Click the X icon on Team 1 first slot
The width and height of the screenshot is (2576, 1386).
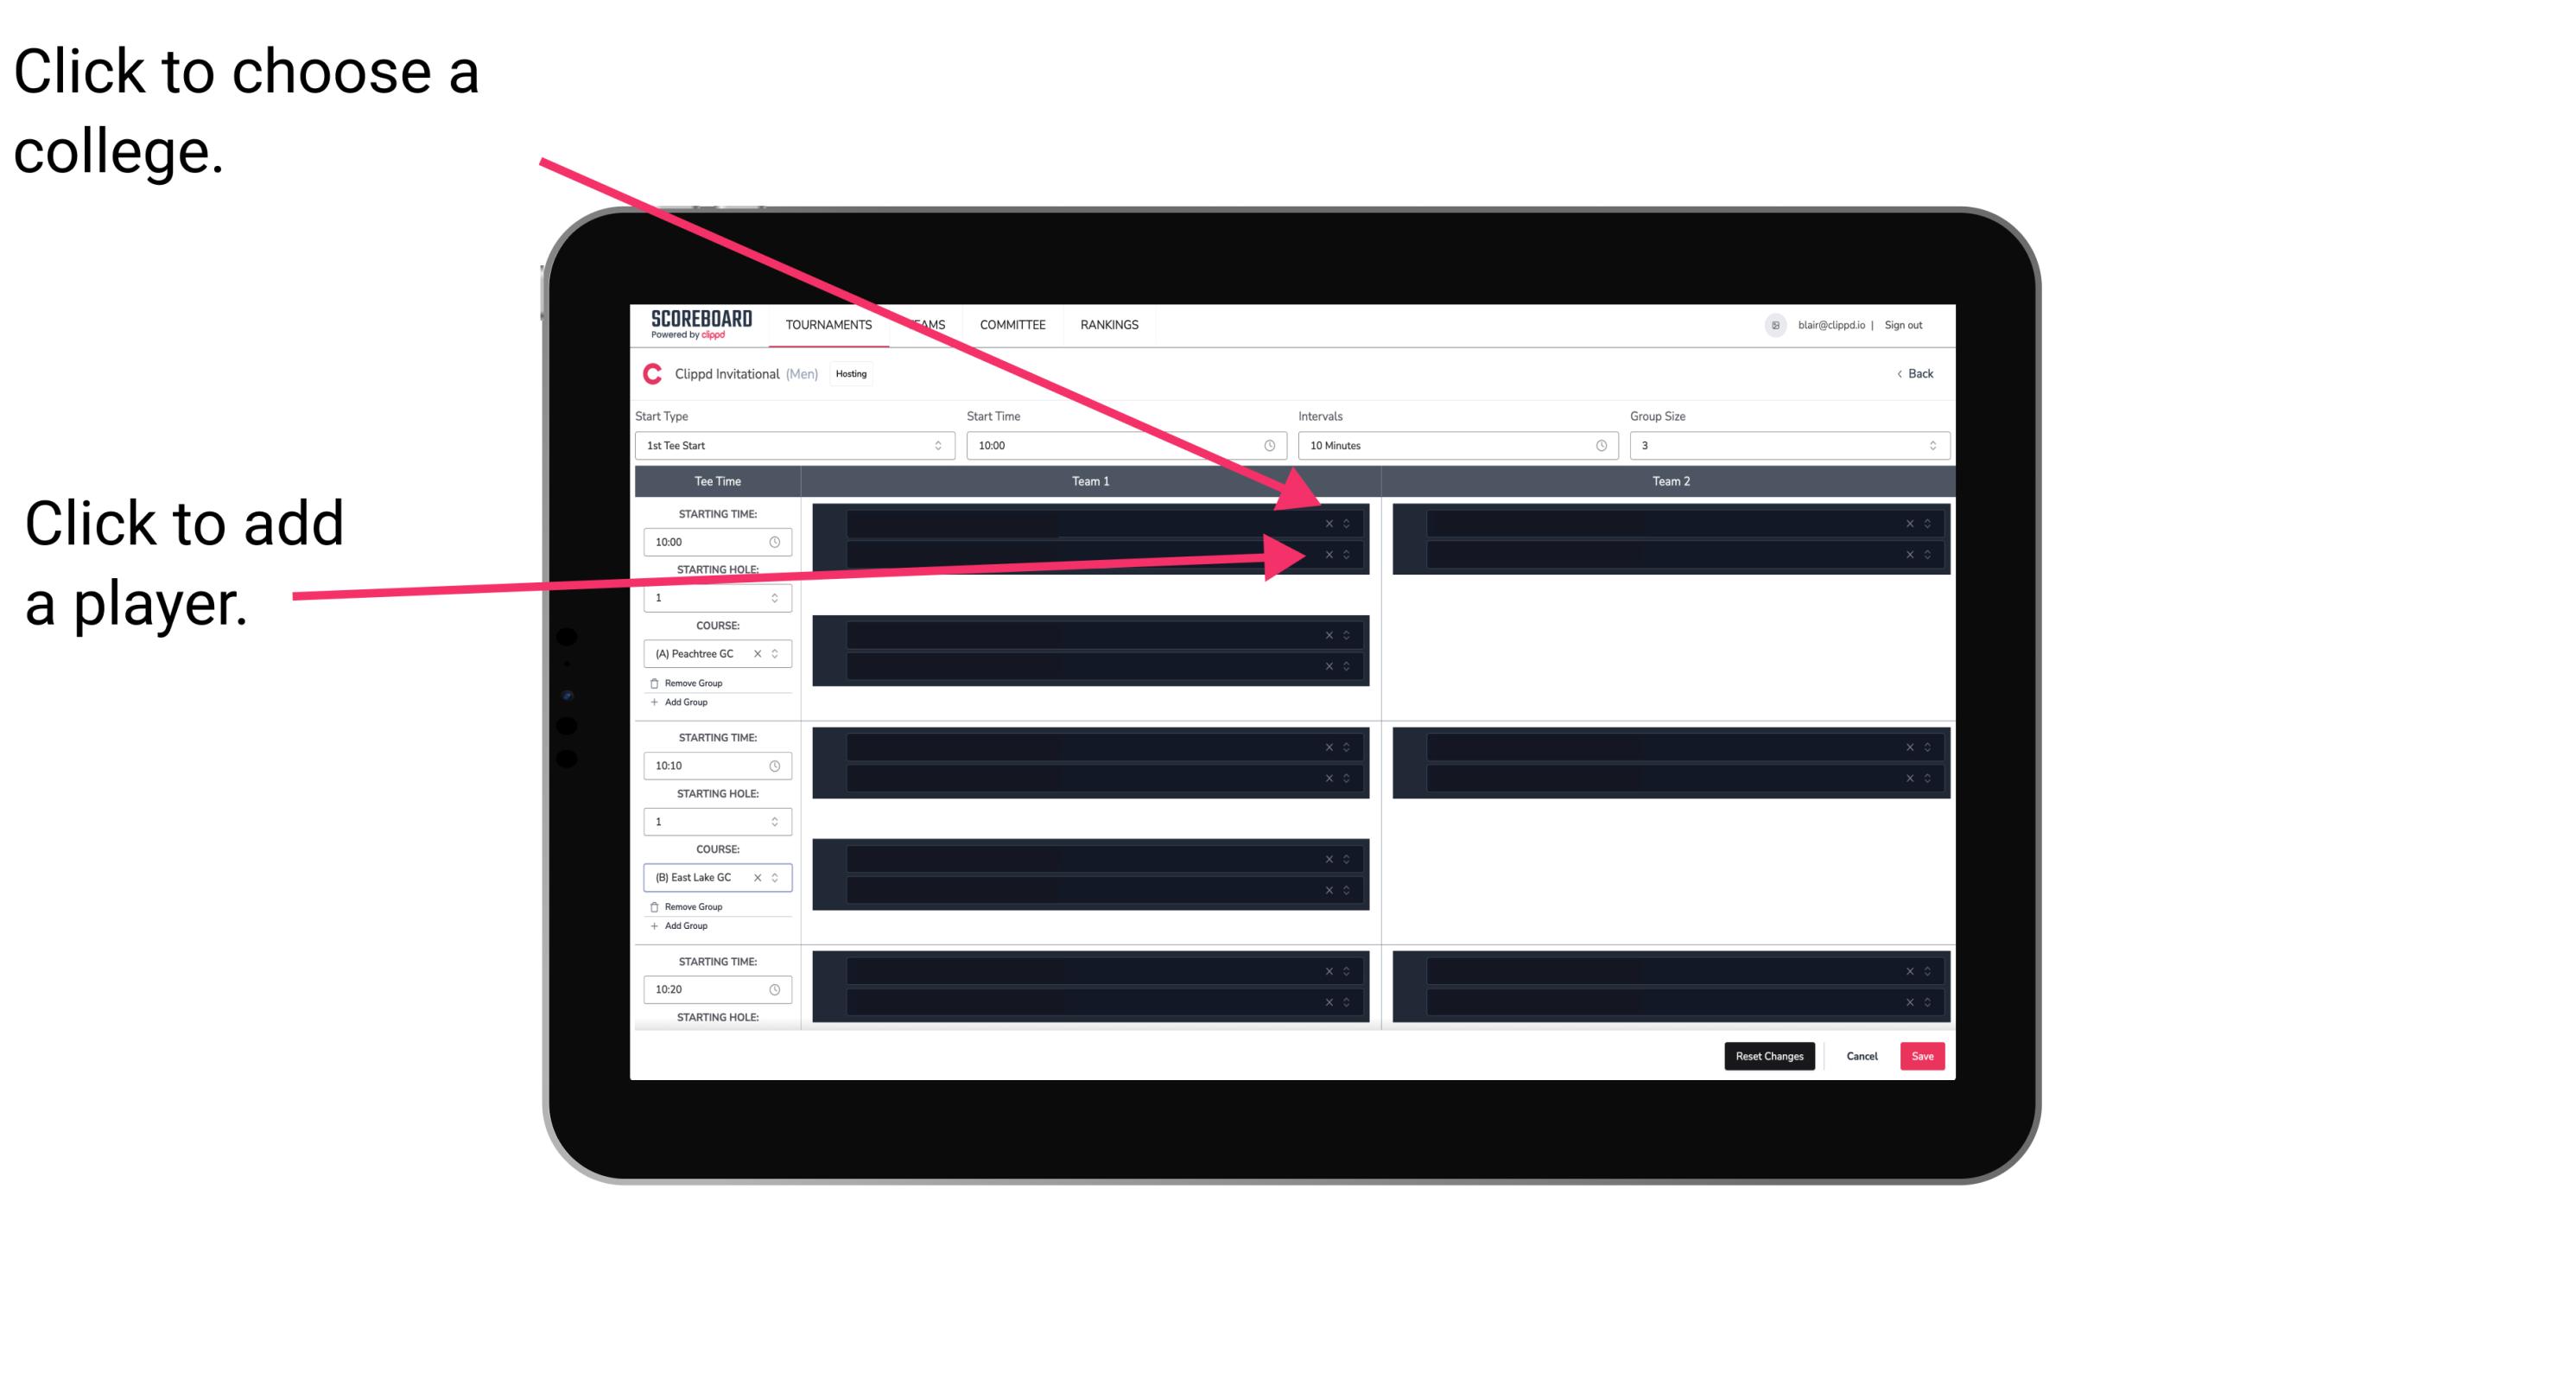(x=1329, y=524)
